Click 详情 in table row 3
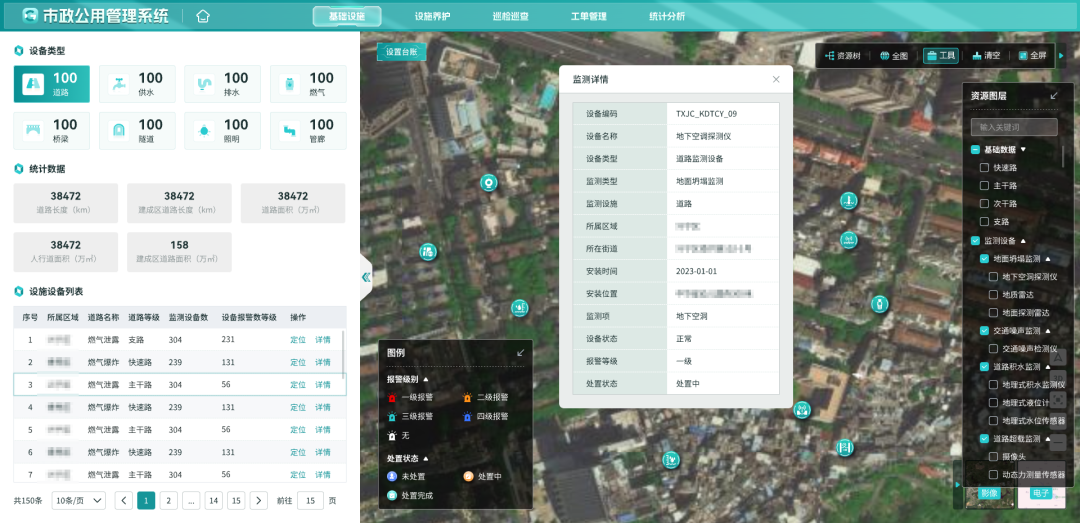 pos(323,384)
